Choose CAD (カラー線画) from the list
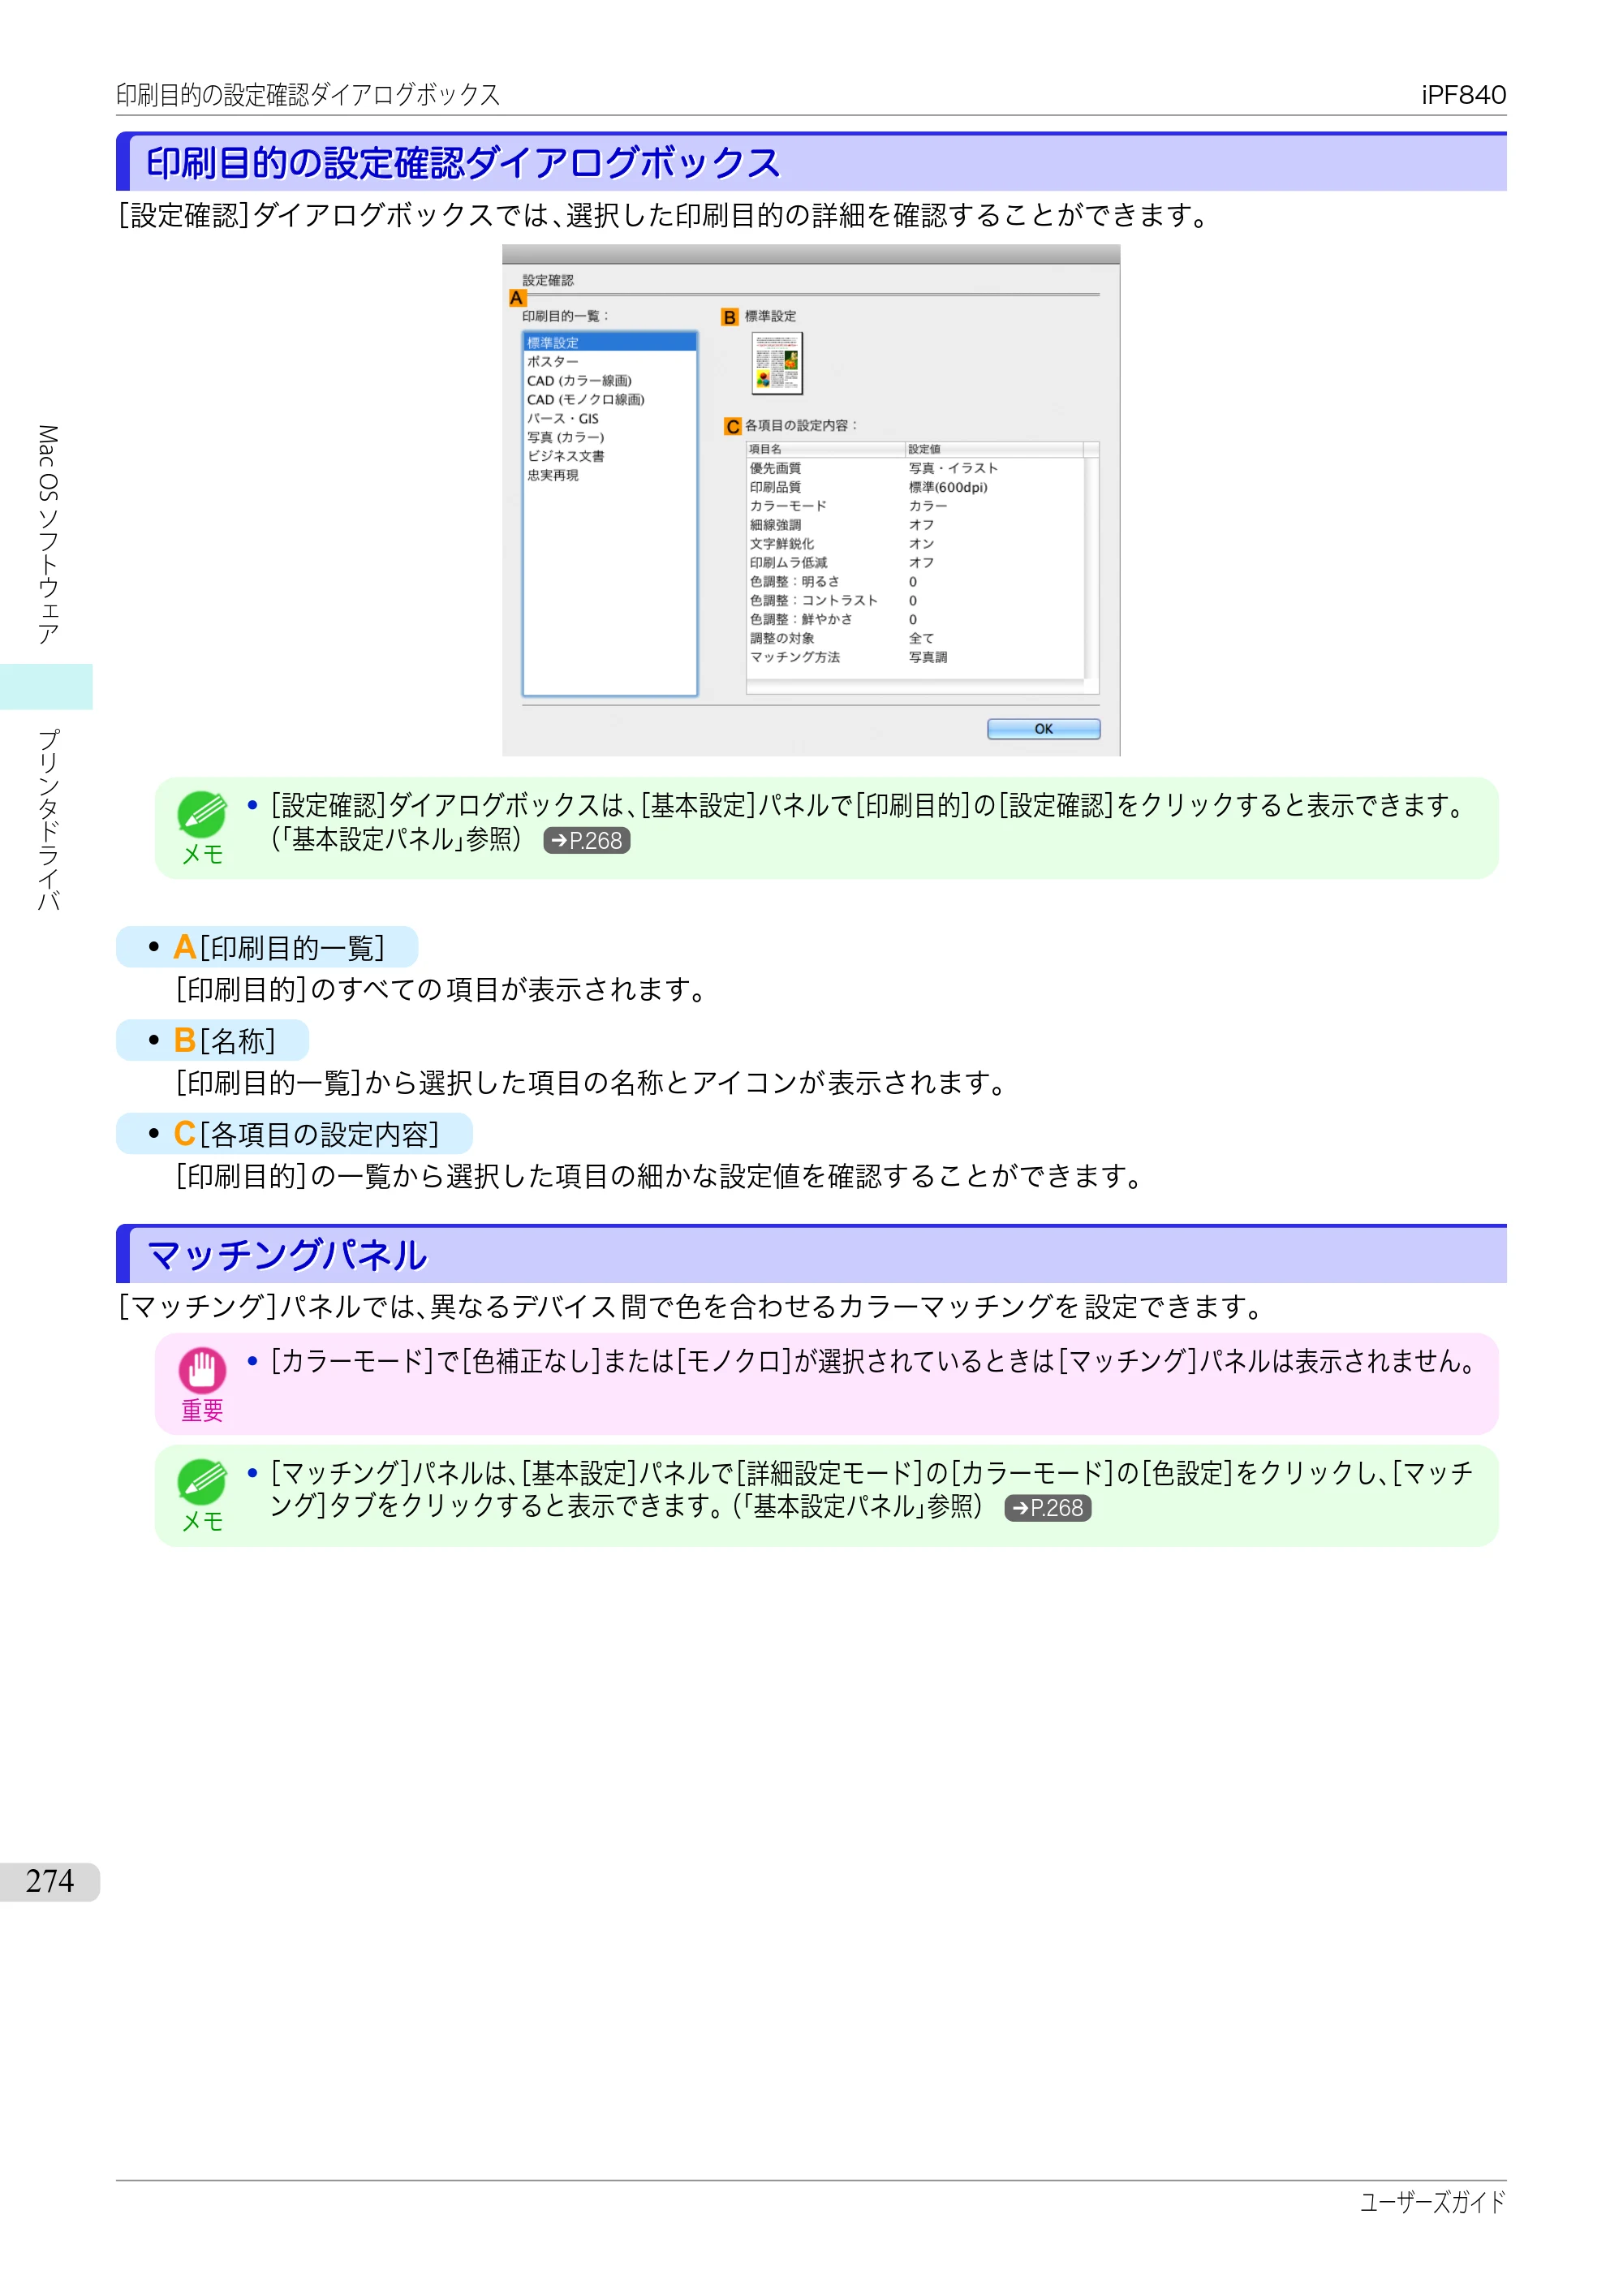Screen dimensions: 1623x2296 [609, 381]
